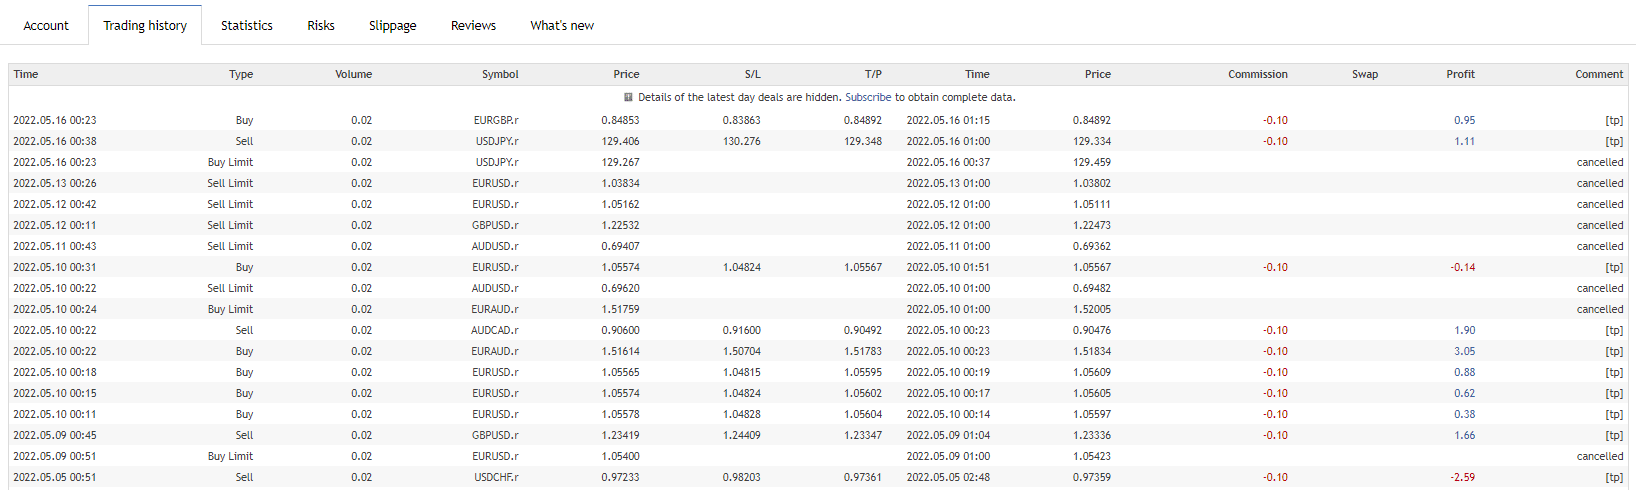
Task: Click the loss value -2.59
Action: (1463, 477)
